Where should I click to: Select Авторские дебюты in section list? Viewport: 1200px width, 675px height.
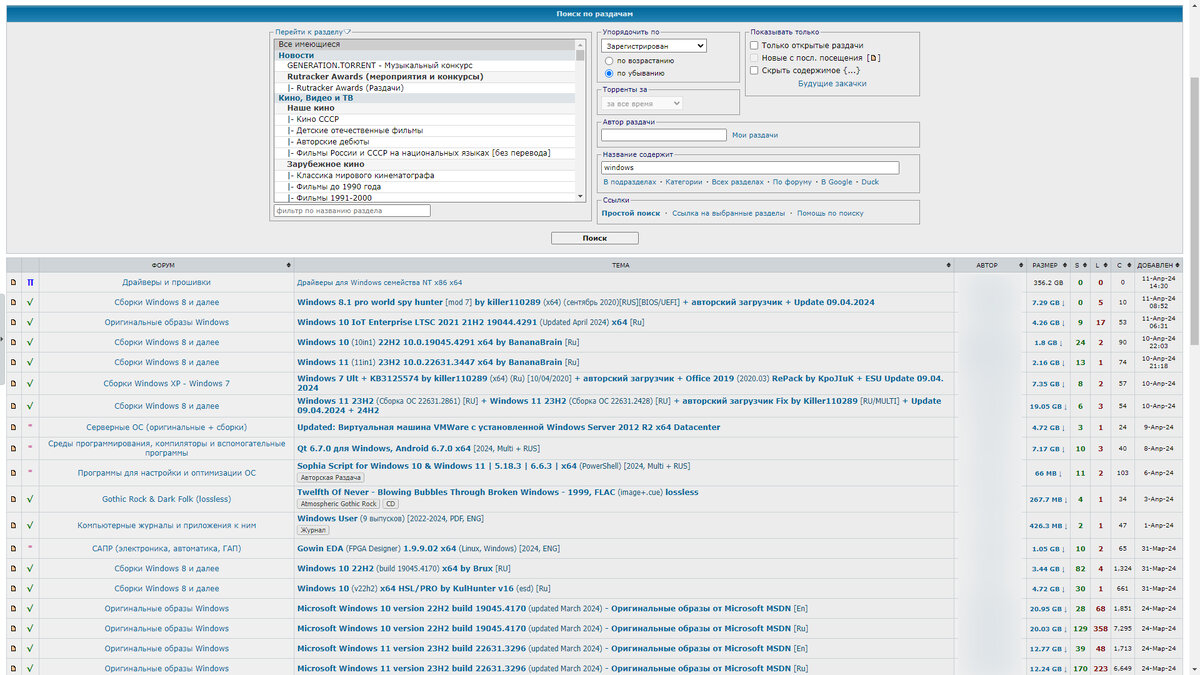pyautogui.click(x=425, y=142)
